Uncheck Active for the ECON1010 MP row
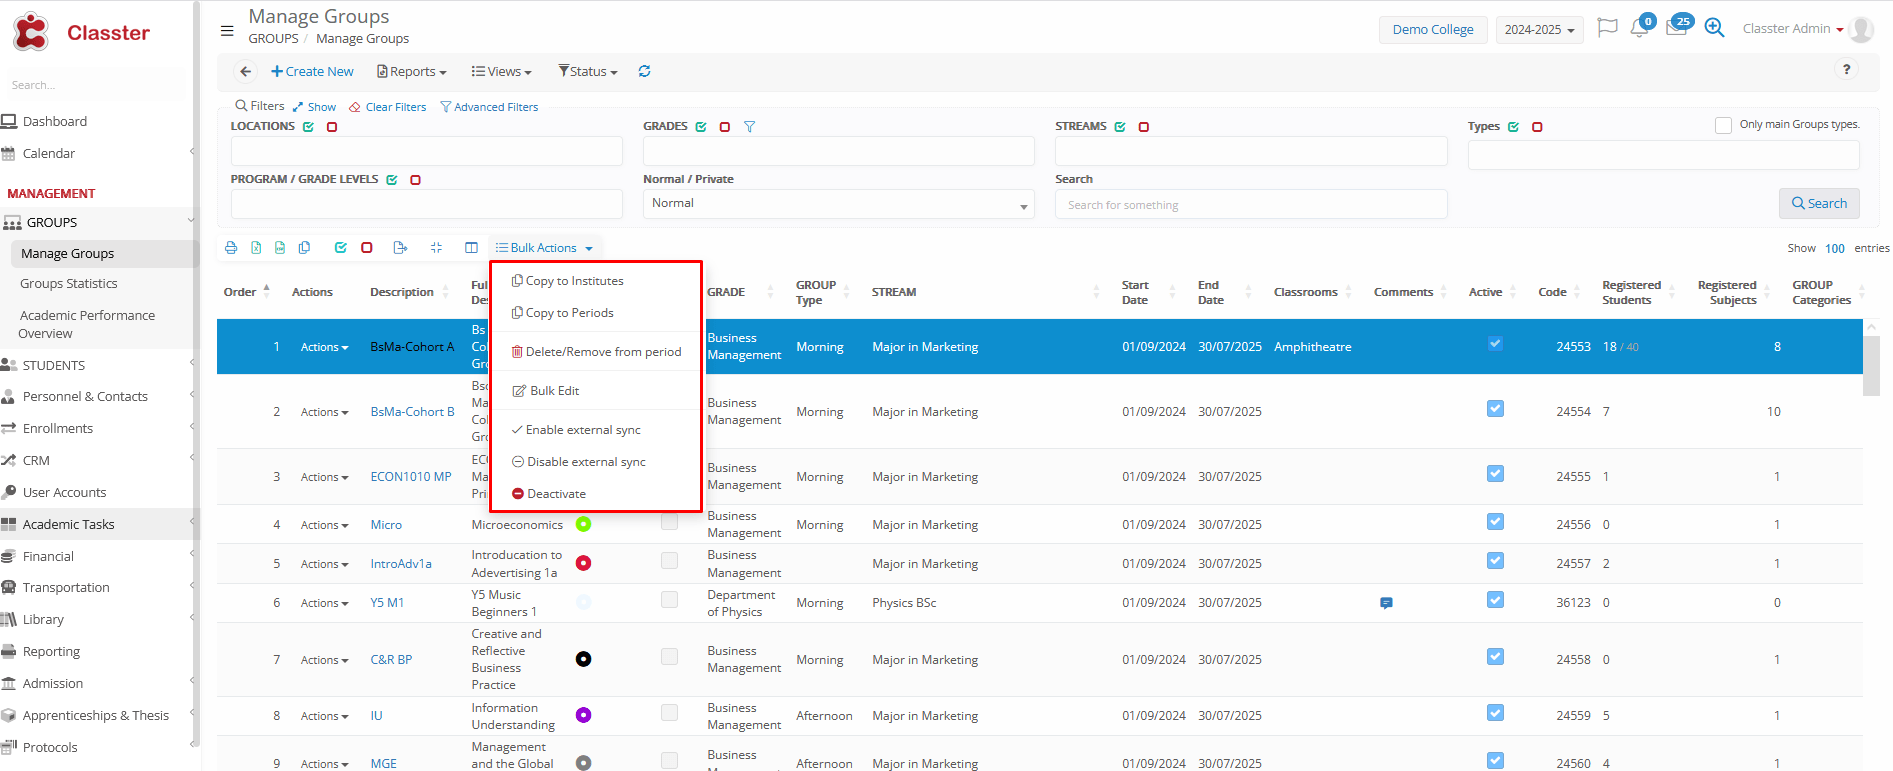 click(1495, 474)
